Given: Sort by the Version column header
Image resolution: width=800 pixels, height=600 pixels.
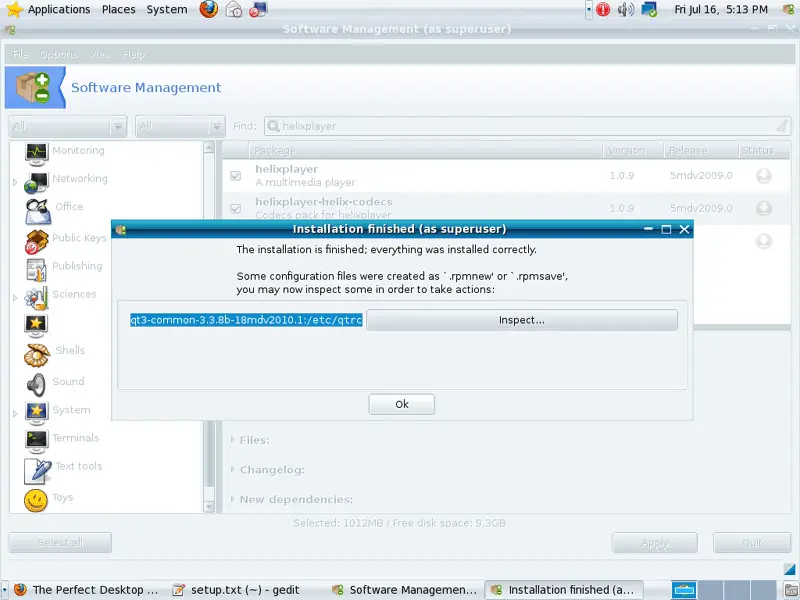Looking at the screenshot, I should pyautogui.click(x=633, y=151).
